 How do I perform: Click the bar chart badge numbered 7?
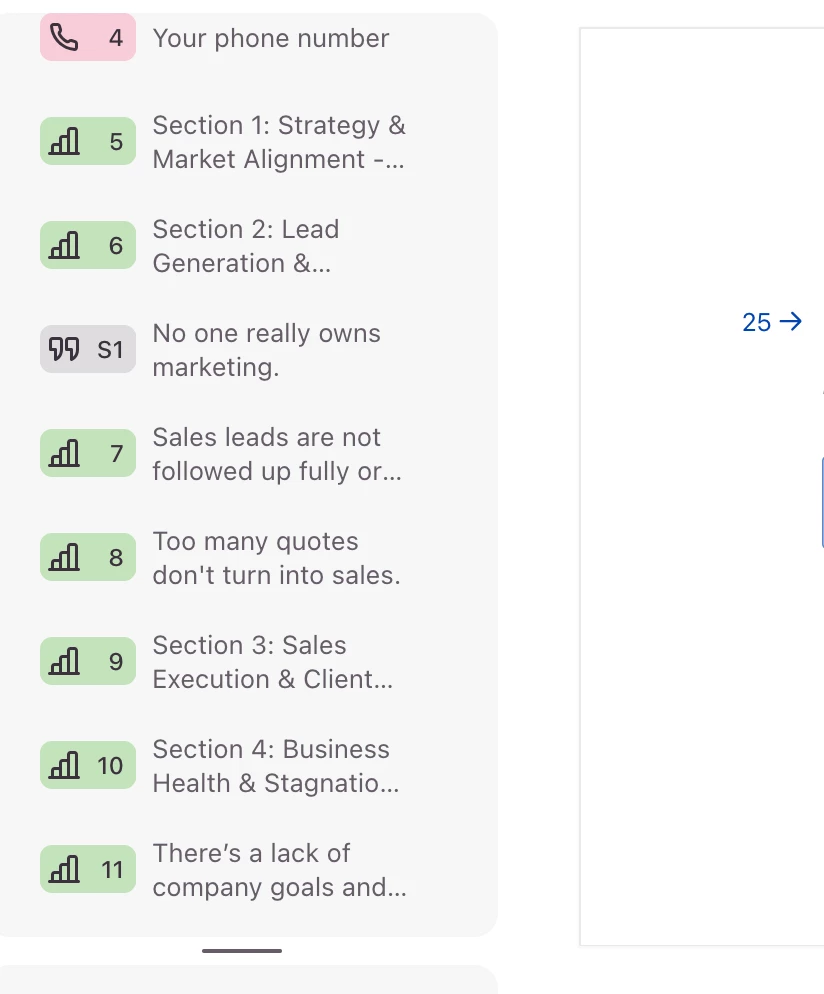click(88, 454)
